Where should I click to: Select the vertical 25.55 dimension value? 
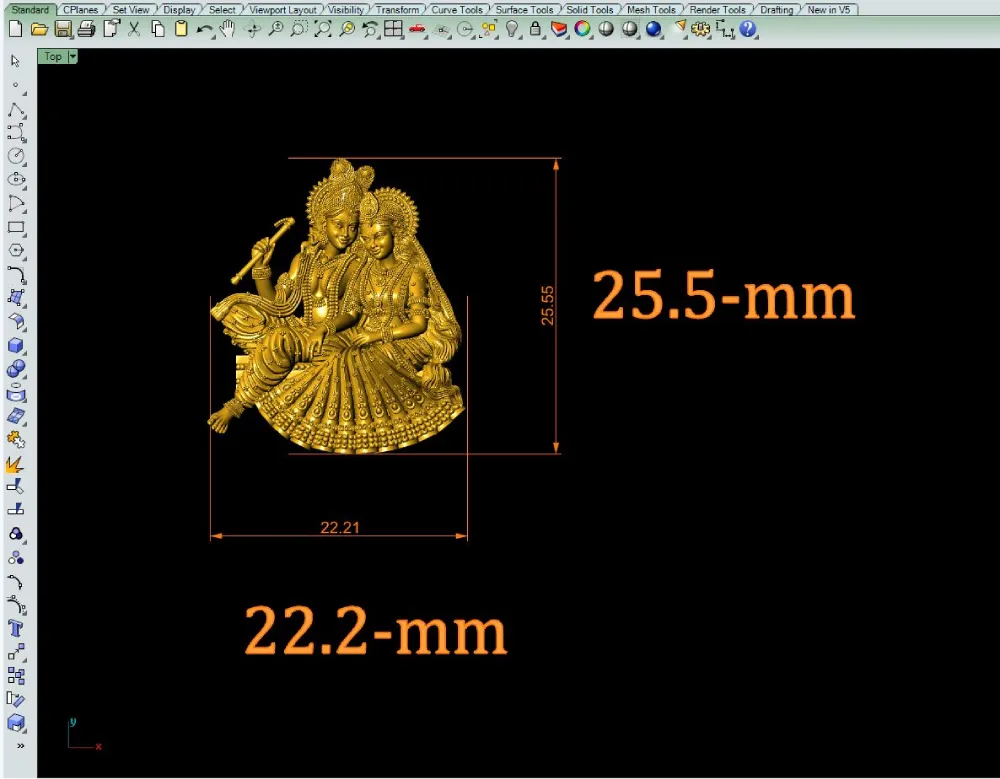(547, 306)
